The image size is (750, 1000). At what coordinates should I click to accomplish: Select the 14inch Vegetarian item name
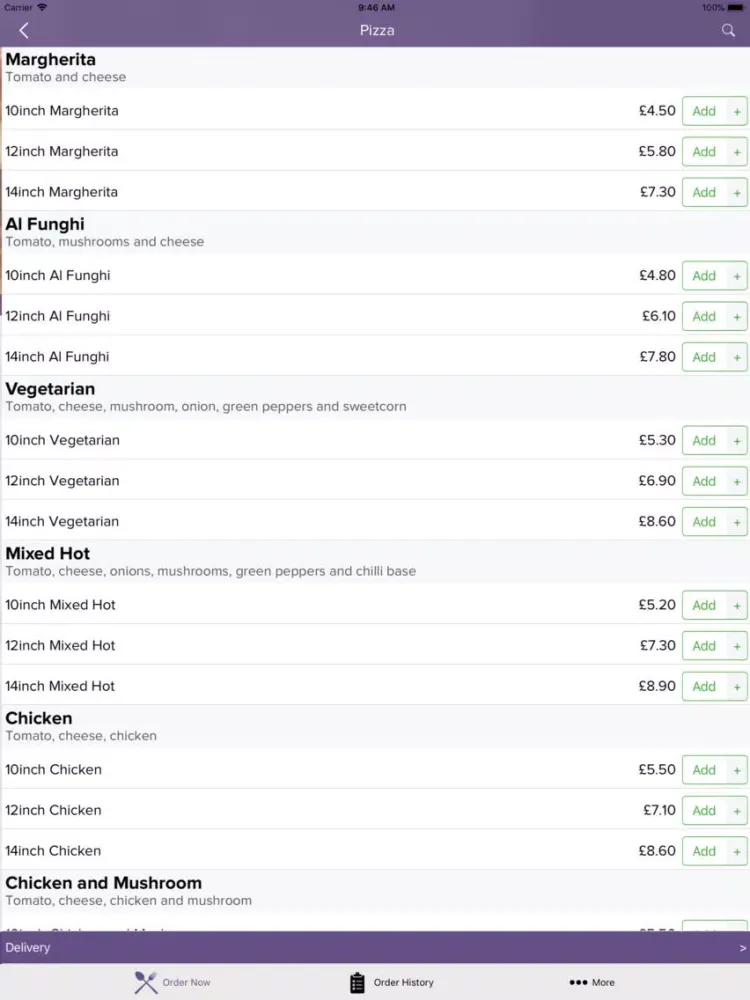(62, 522)
